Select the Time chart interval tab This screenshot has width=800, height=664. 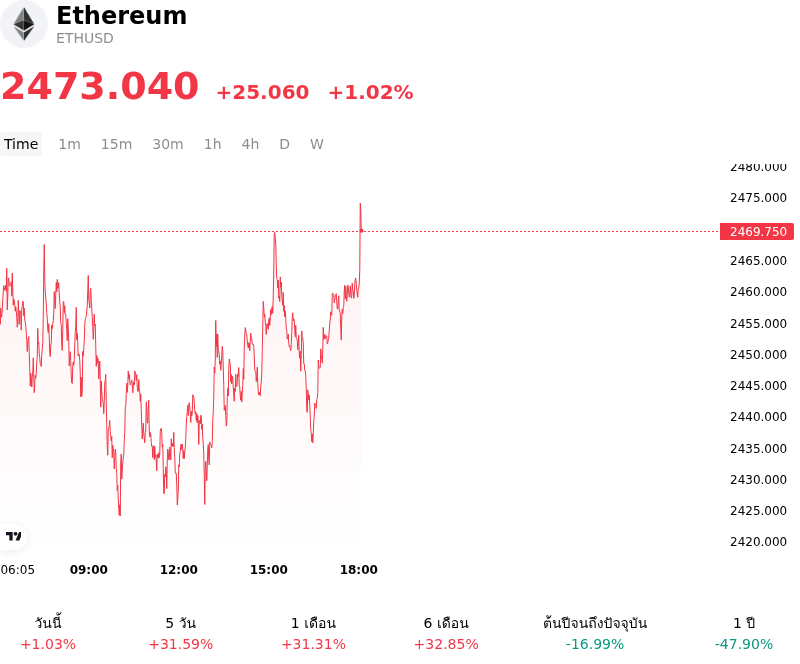(21, 144)
